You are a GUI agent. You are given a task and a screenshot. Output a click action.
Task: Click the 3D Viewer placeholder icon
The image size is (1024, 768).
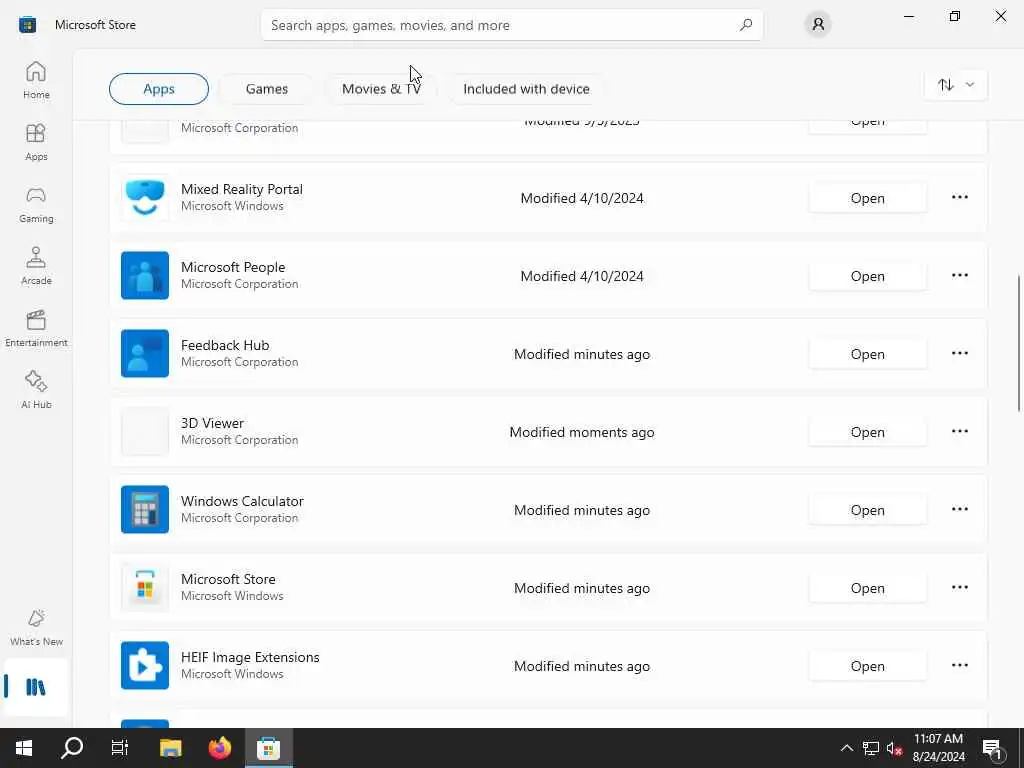point(145,432)
